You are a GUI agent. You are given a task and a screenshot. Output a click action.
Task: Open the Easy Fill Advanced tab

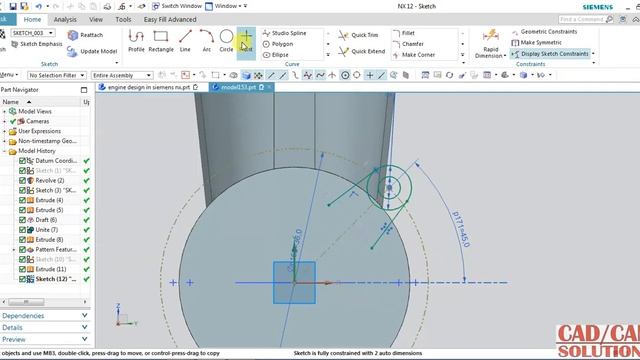170,19
